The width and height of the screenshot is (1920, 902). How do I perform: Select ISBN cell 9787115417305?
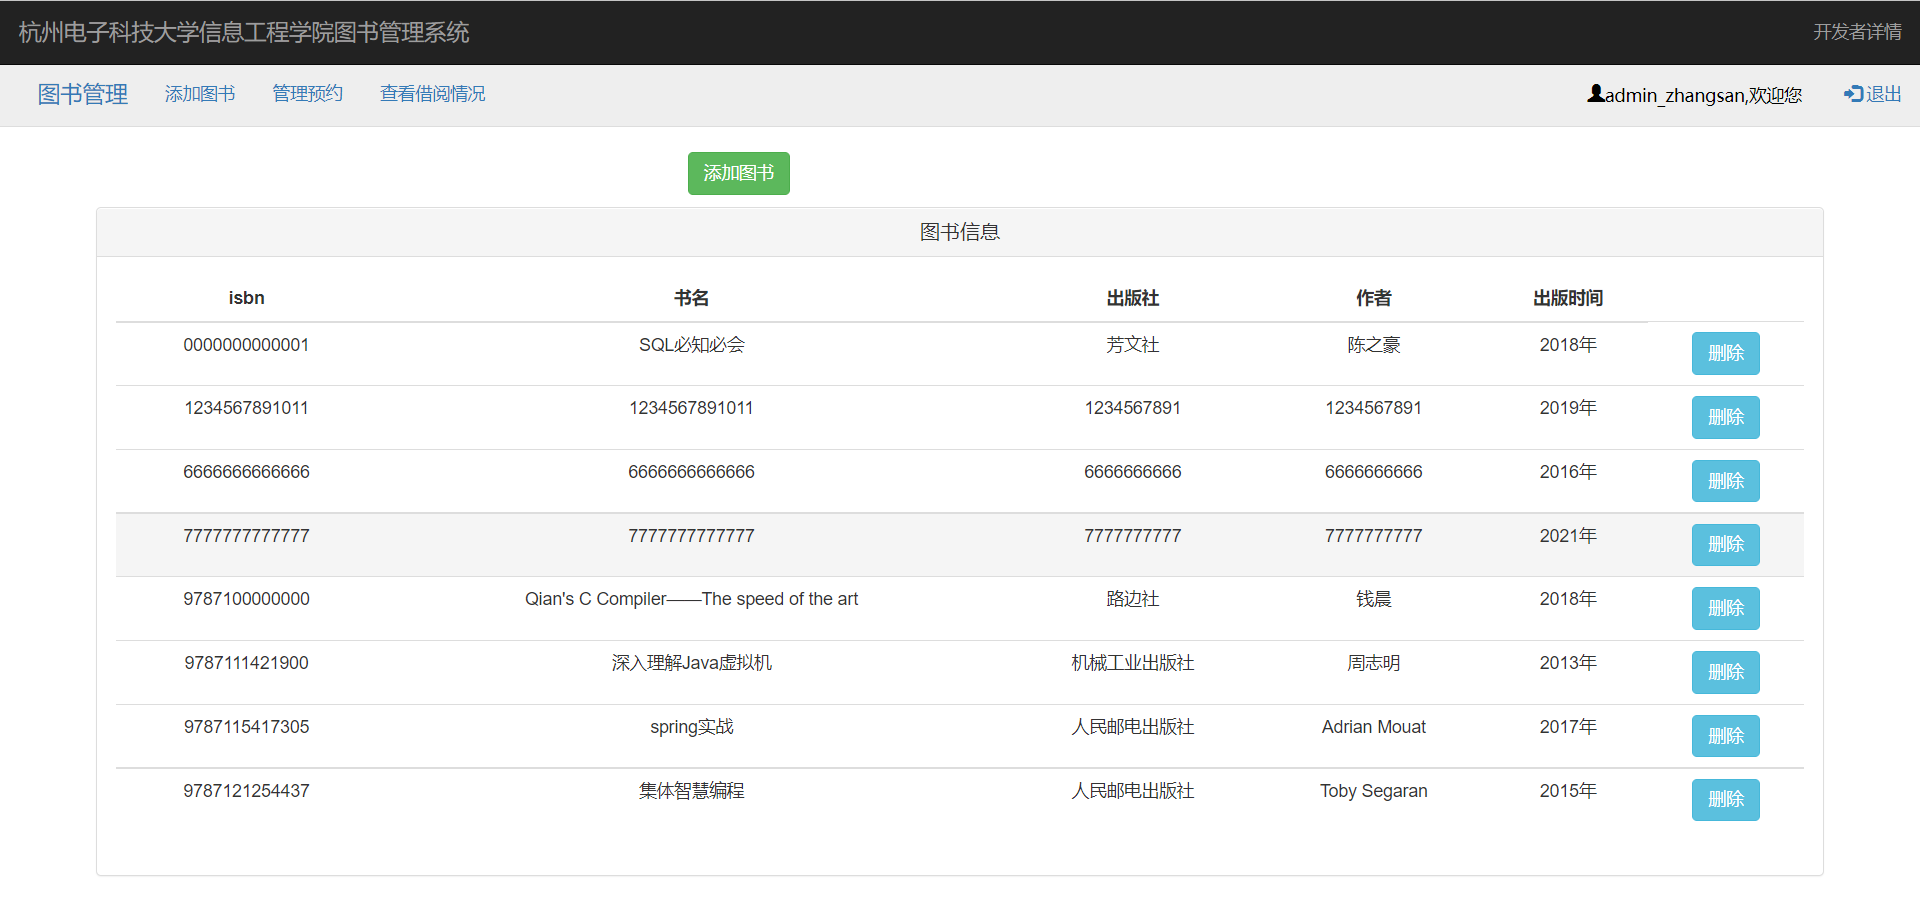(246, 727)
